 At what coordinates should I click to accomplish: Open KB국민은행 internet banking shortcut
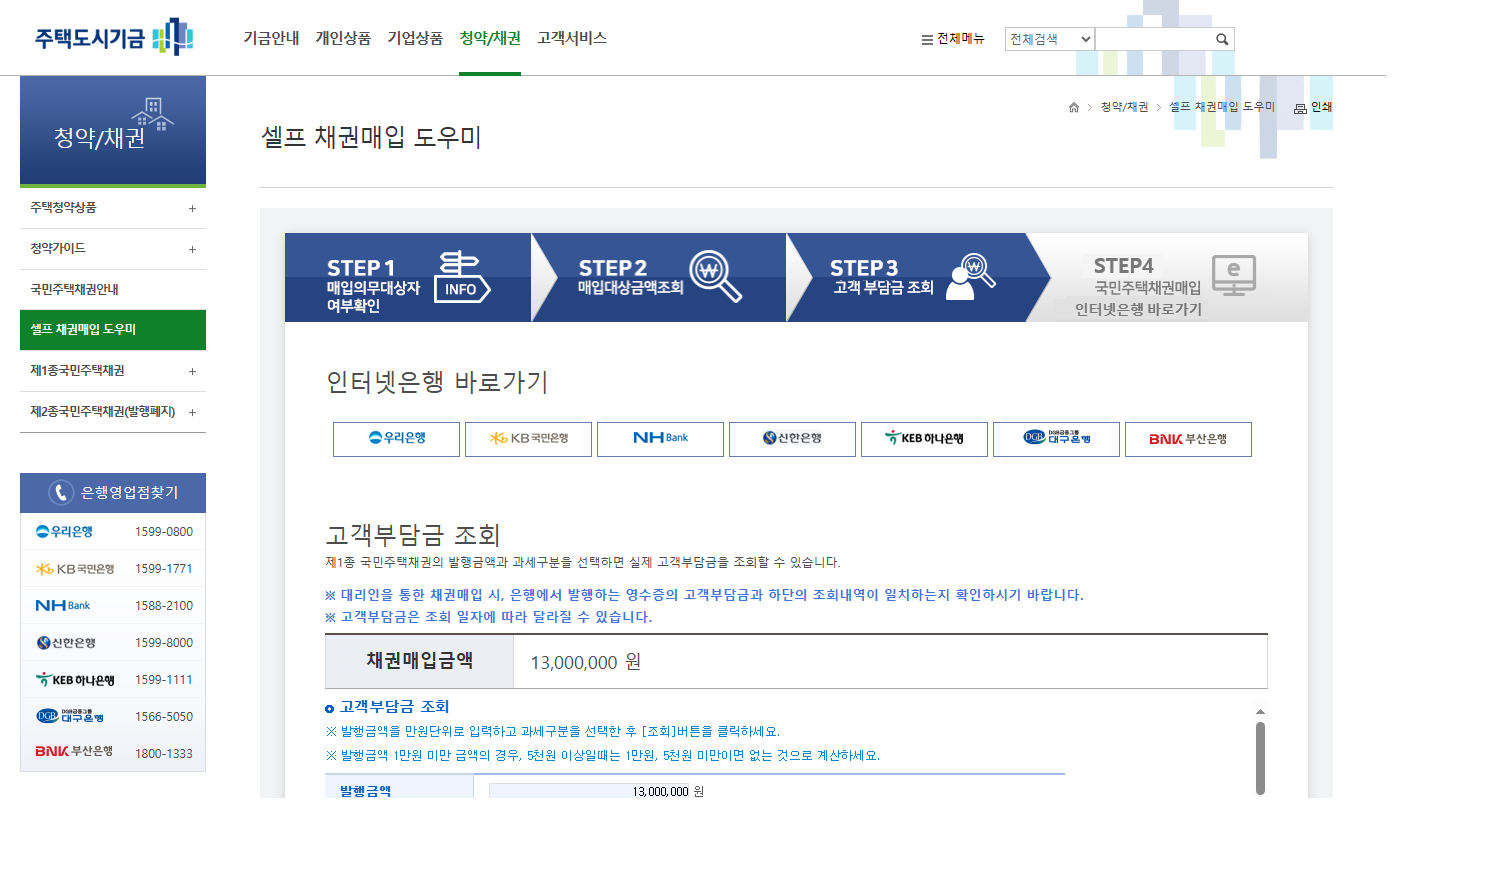tap(528, 439)
